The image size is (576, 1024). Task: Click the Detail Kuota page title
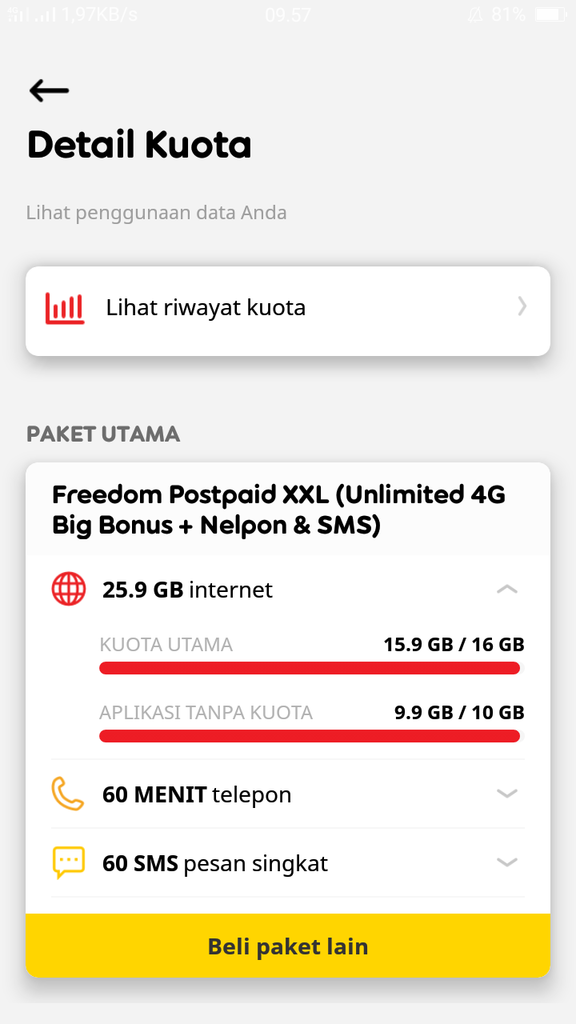(139, 145)
